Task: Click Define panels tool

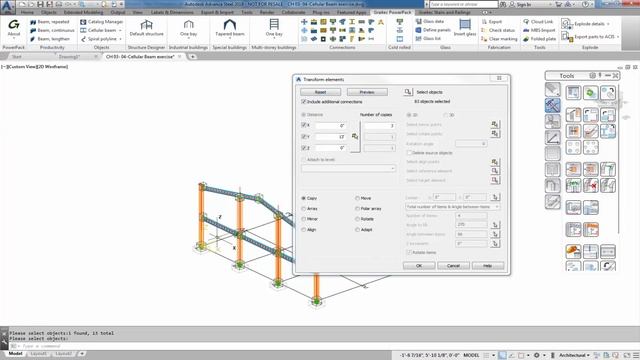Action: pos(433,30)
